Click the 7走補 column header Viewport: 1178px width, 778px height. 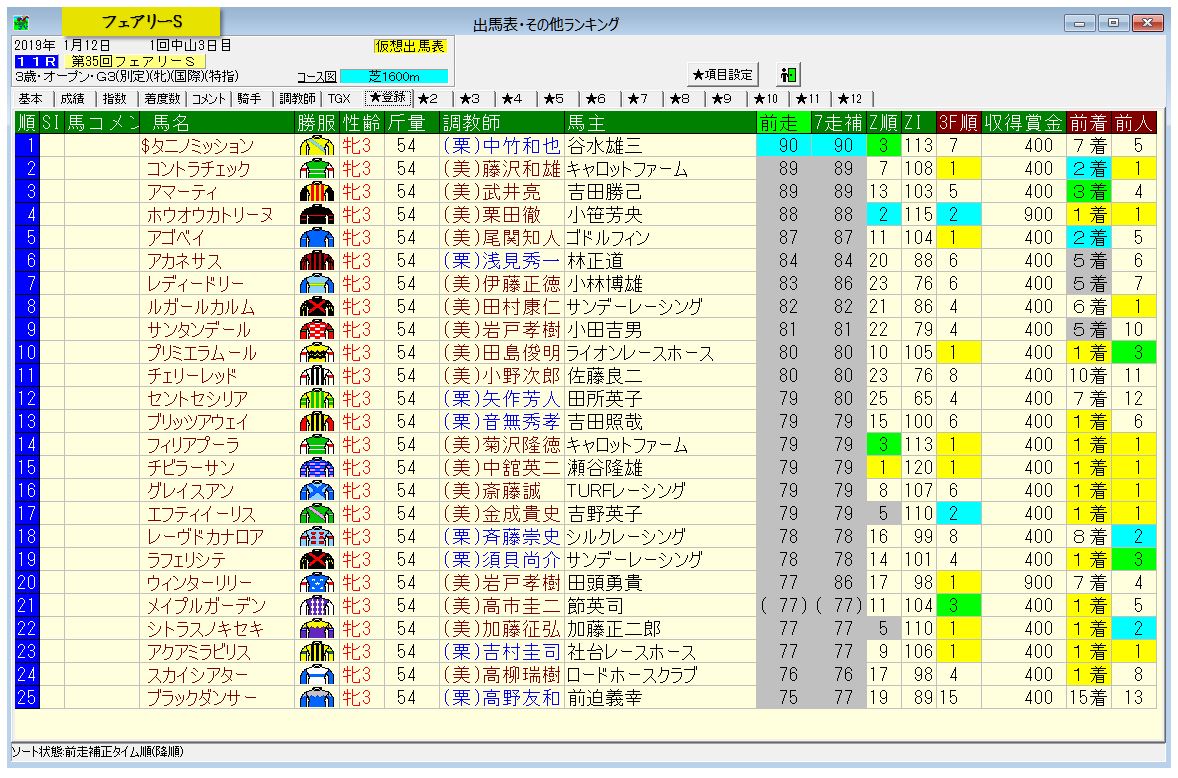[x=838, y=122]
